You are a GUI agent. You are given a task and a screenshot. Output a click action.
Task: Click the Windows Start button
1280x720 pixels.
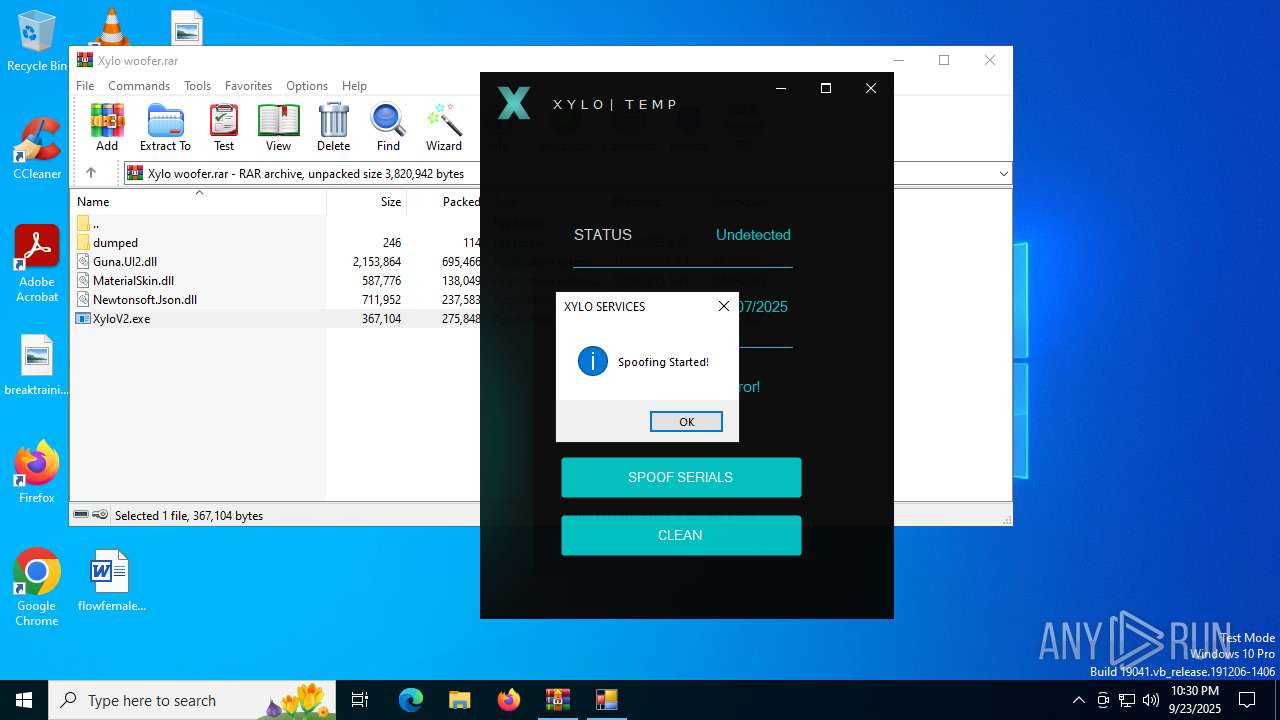24,700
